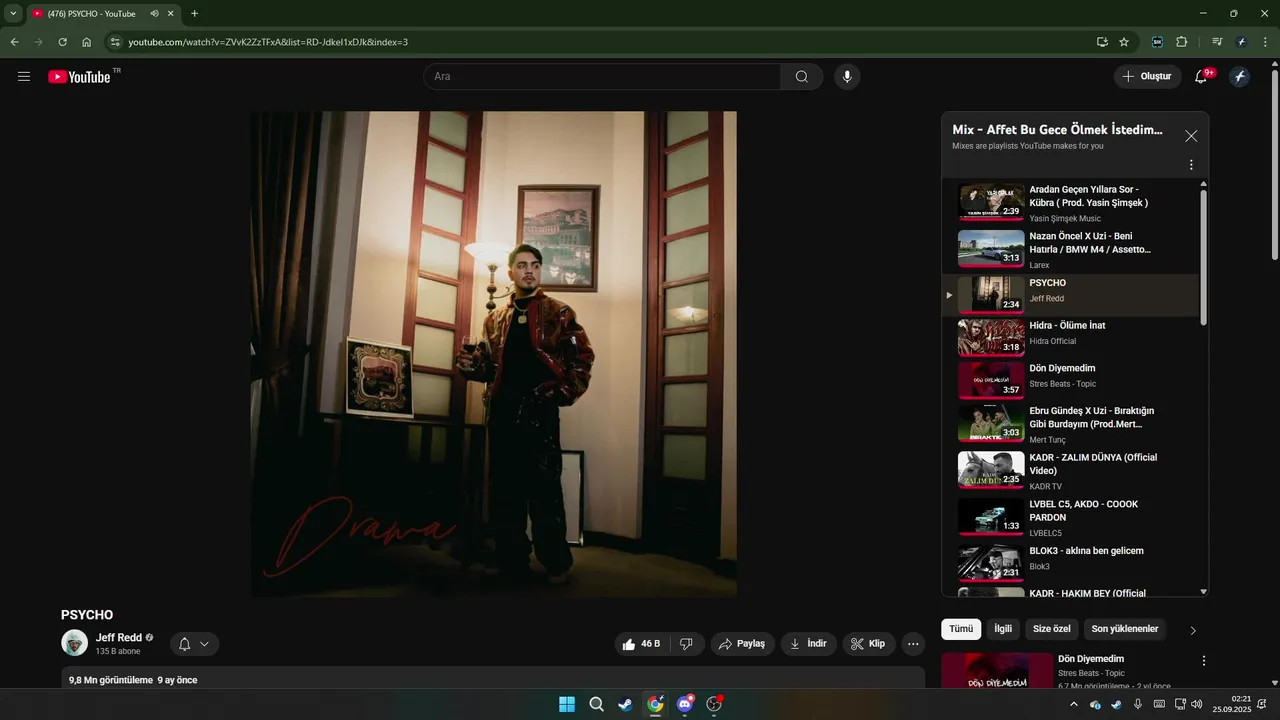1280x720 pixels.
Task: Open more actions next to Klip
Action: (x=913, y=644)
